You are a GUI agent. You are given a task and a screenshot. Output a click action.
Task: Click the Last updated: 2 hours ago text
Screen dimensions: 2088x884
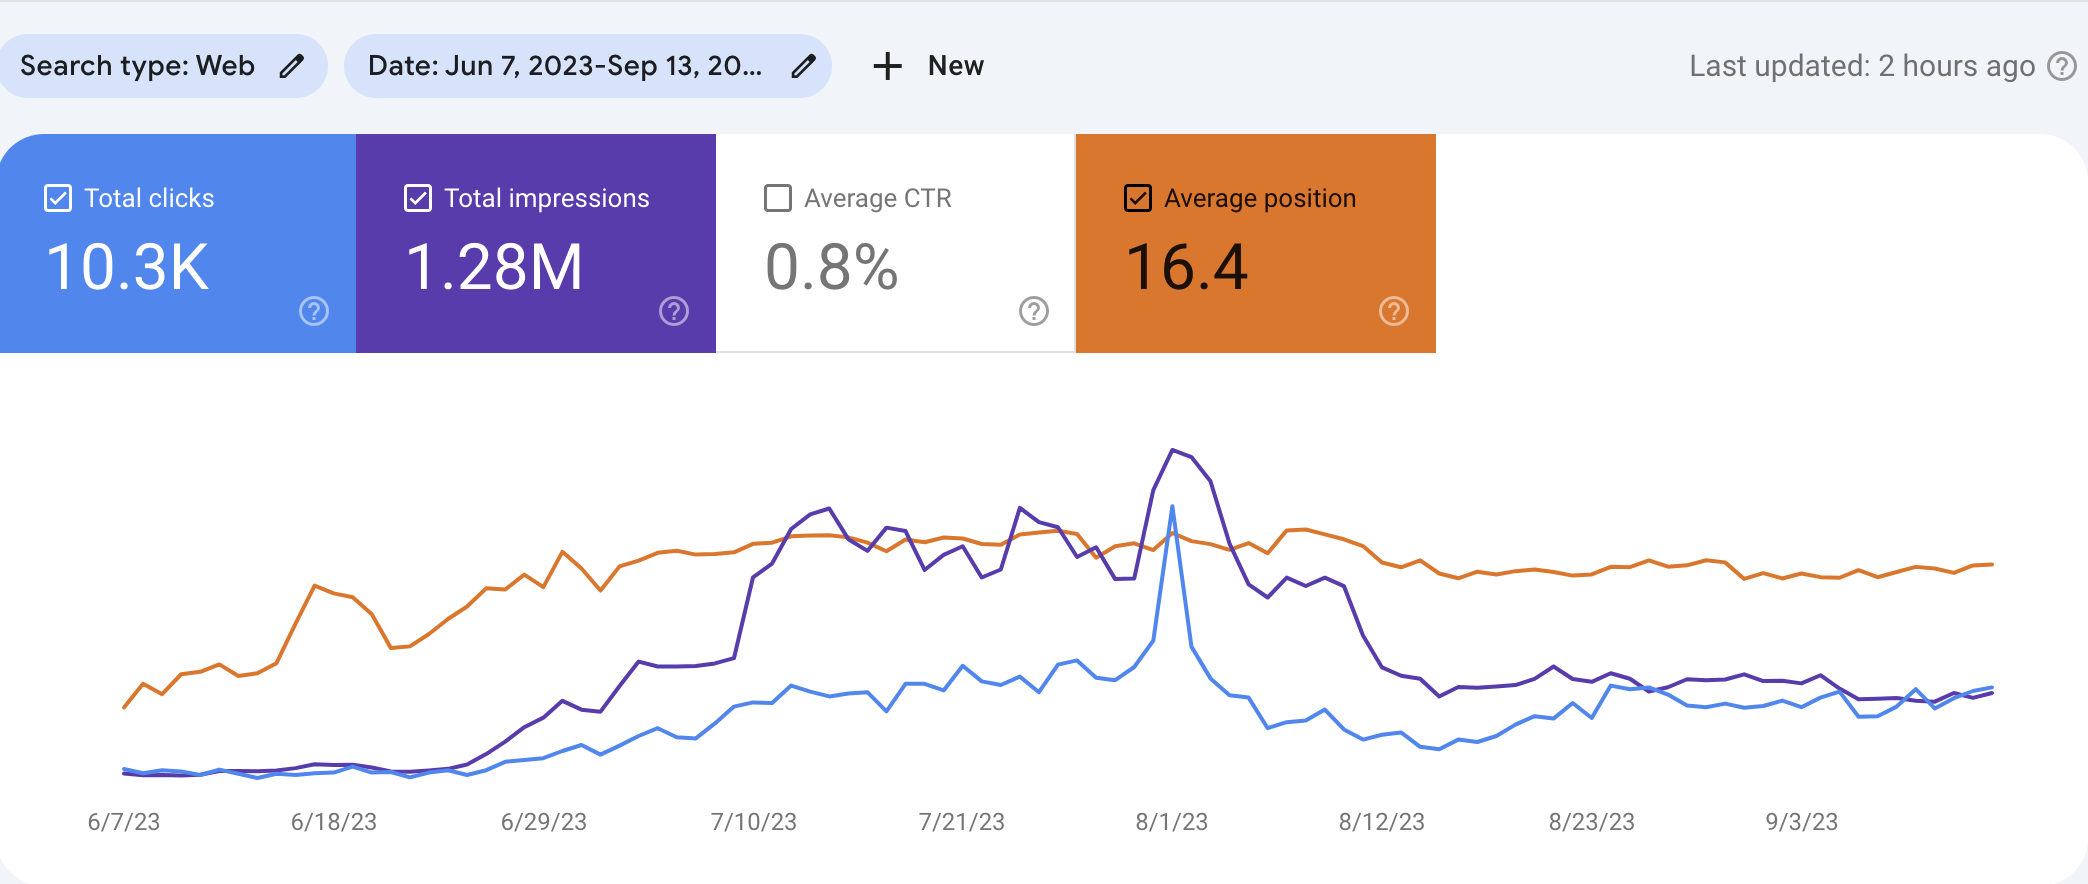pyautogui.click(x=1862, y=67)
